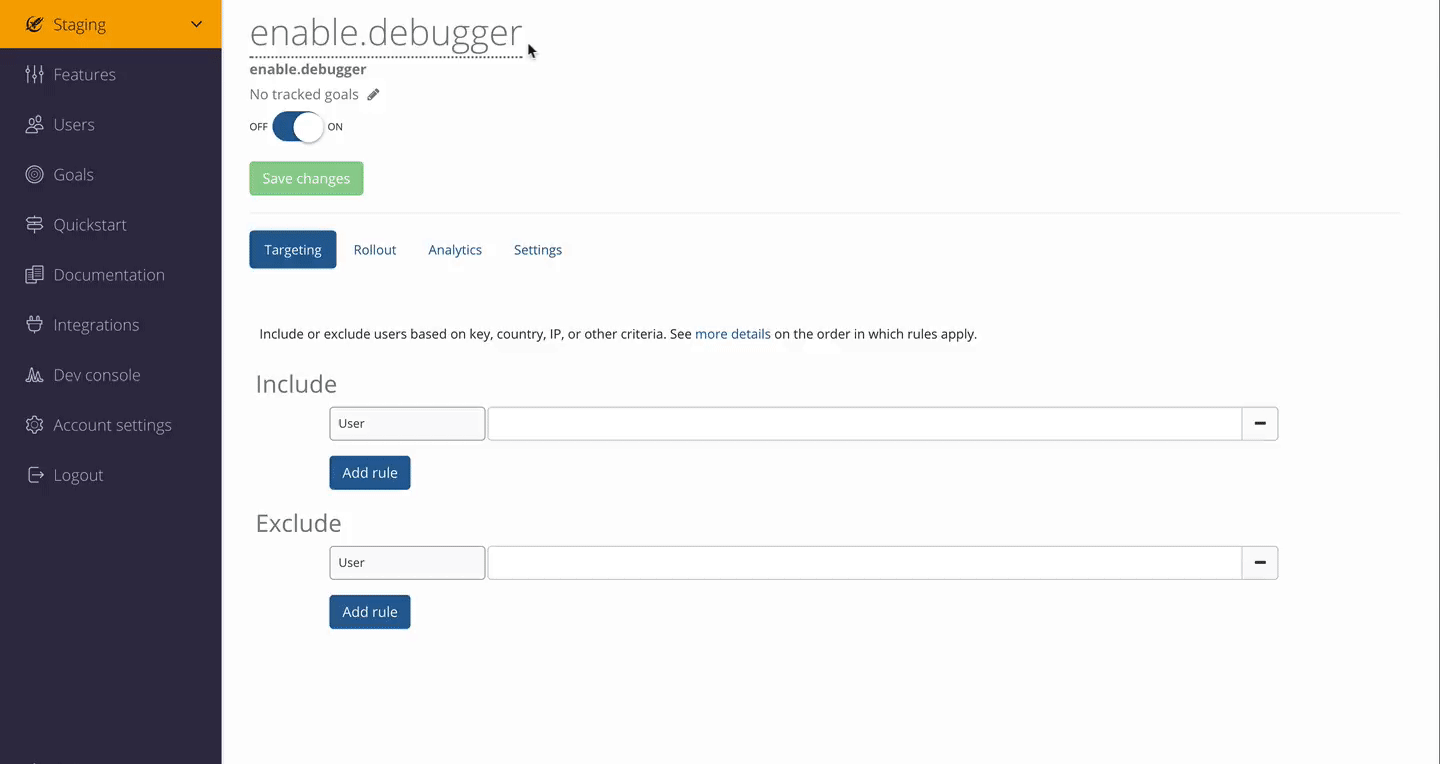Select the Targeting tab
Screen dimensions: 1440x764
tap(293, 250)
